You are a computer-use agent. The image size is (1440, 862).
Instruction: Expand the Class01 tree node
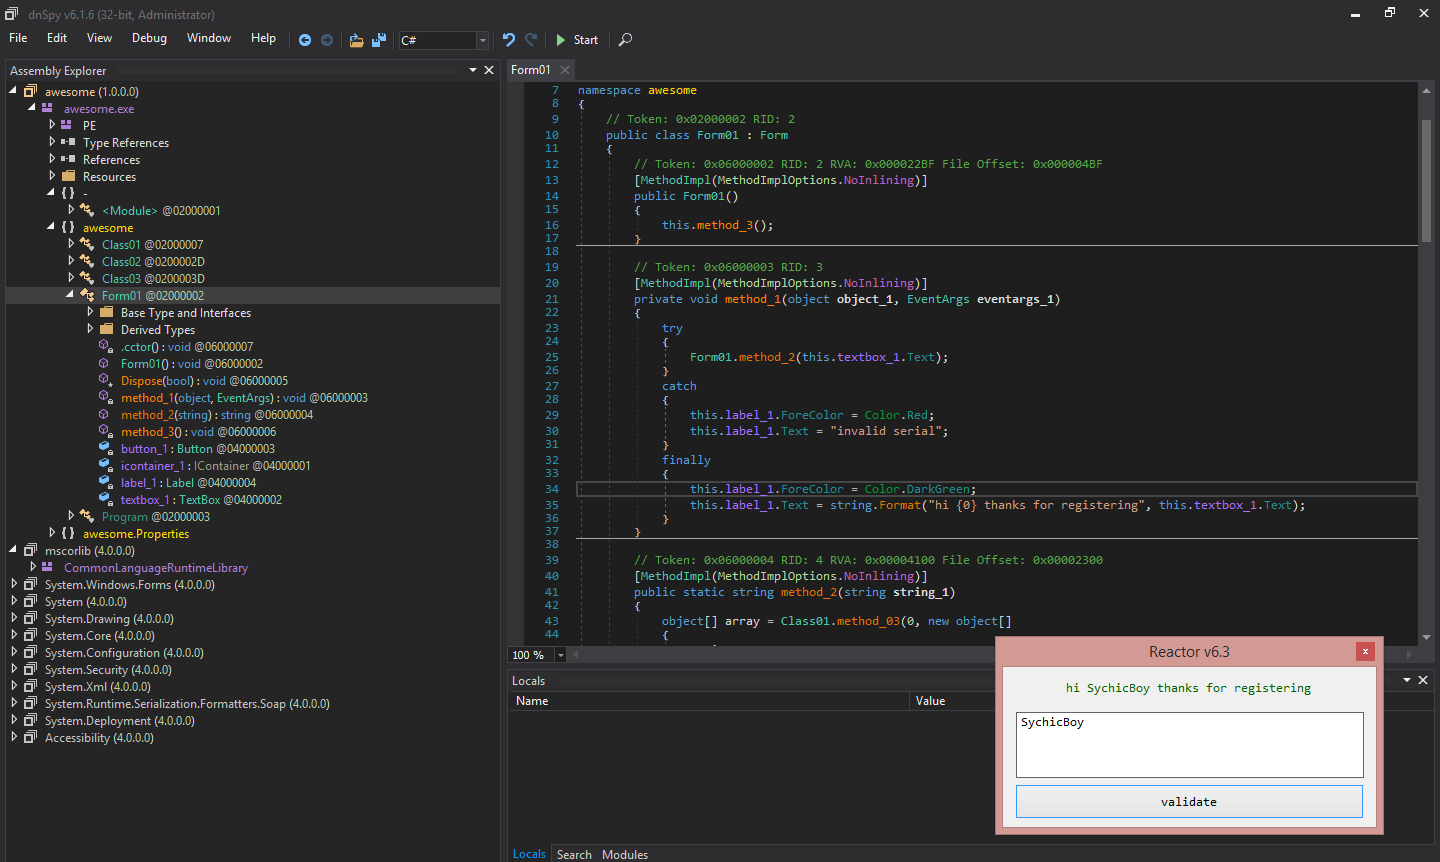[71, 244]
